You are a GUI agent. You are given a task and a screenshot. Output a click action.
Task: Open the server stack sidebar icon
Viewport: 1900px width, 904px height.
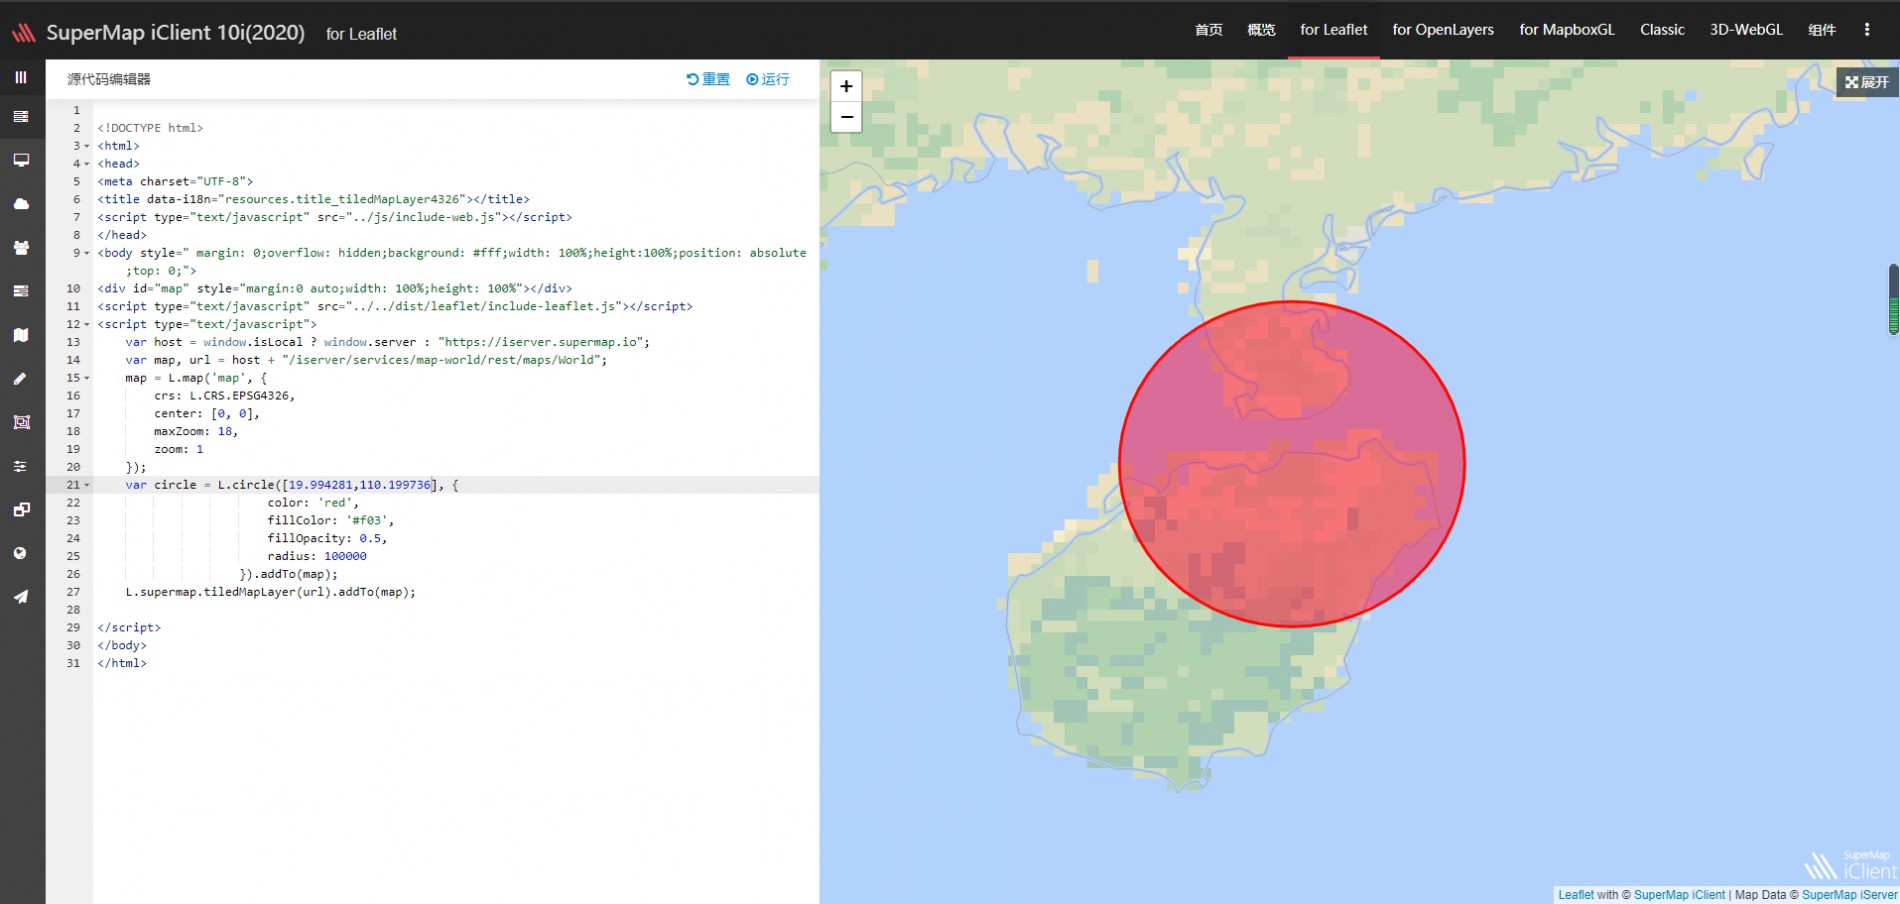(x=21, y=291)
